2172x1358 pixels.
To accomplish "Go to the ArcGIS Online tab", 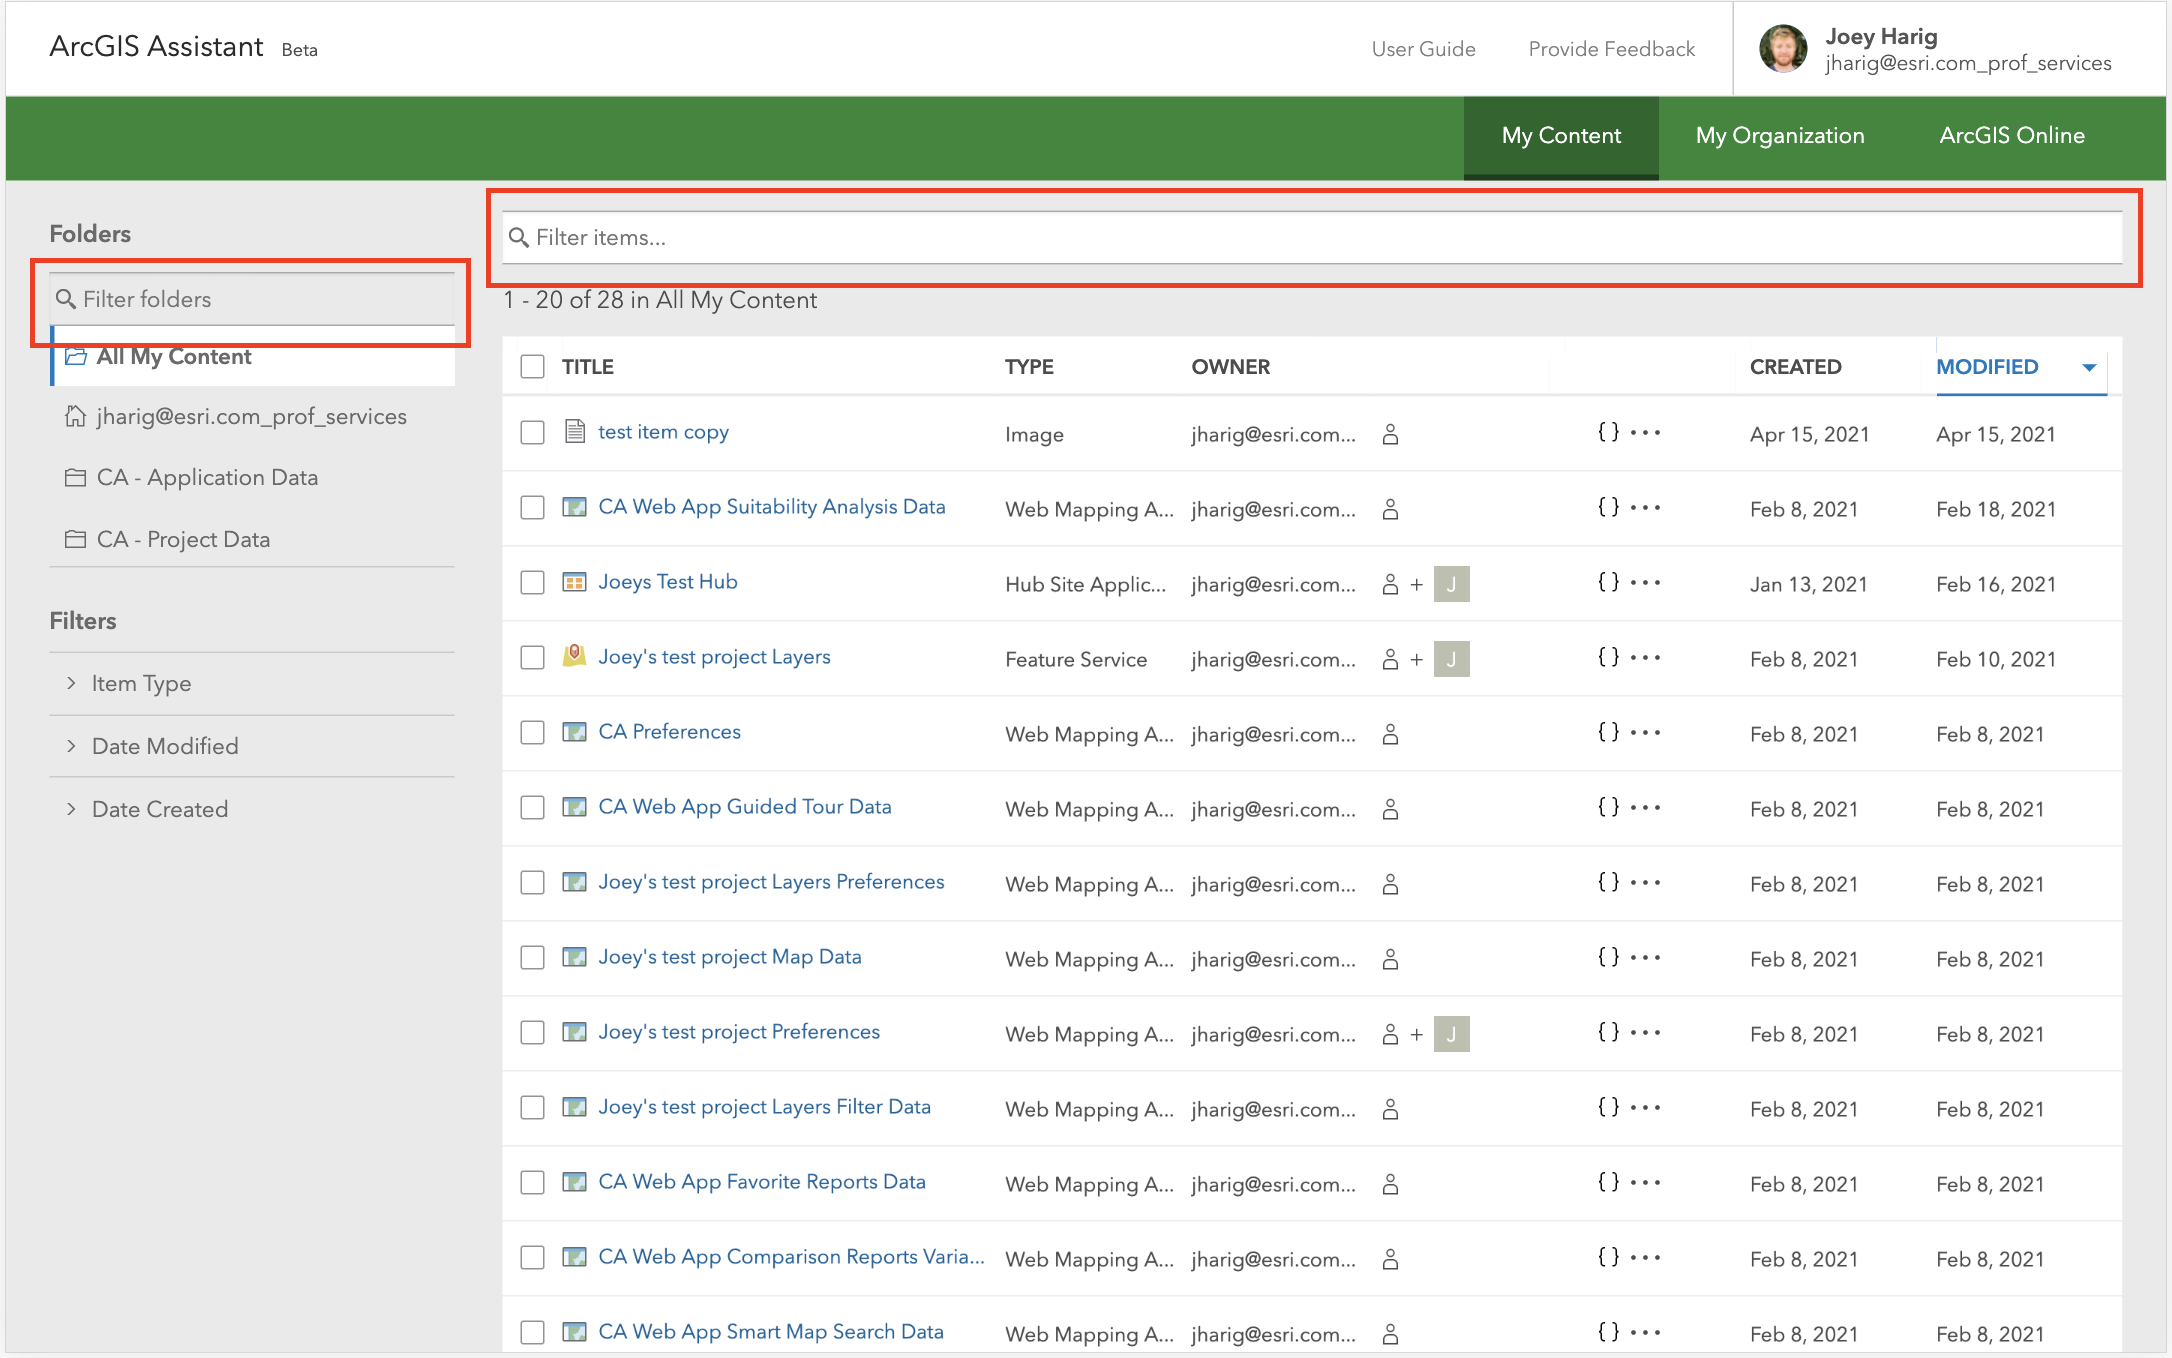I will coord(2012,136).
